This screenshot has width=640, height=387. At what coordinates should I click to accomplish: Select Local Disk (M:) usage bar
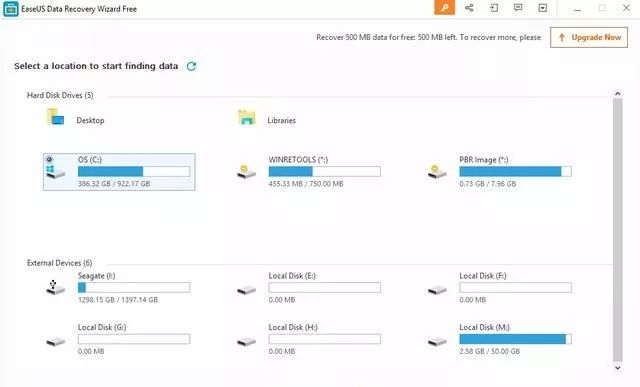point(516,339)
